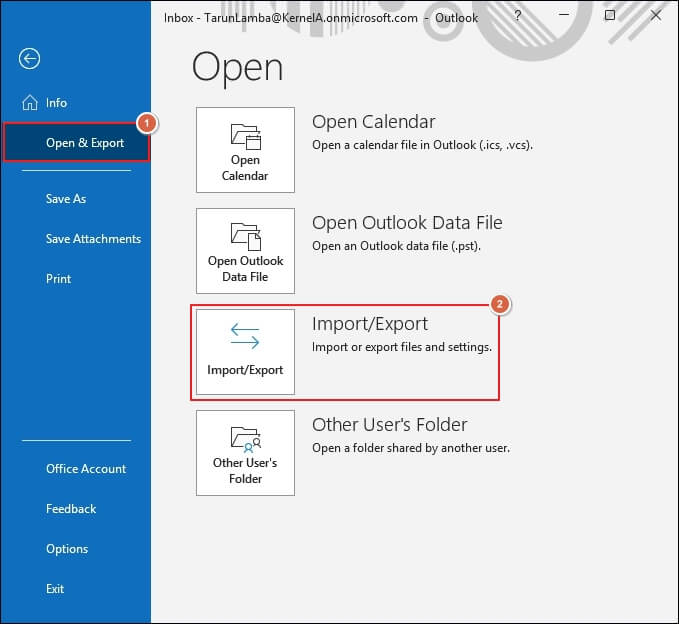Maximize the Outlook window
Image resolution: width=679 pixels, height=624 pixels.
pyautogui.click(x=610, y=15)
